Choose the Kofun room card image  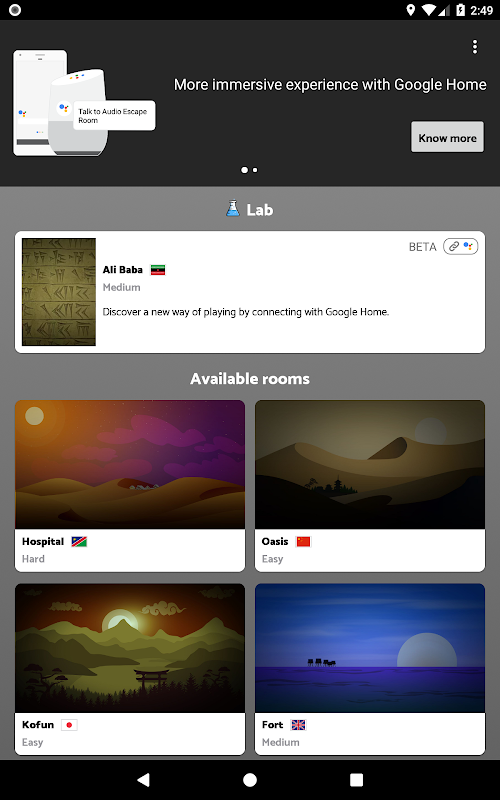[x=130, y=648]
